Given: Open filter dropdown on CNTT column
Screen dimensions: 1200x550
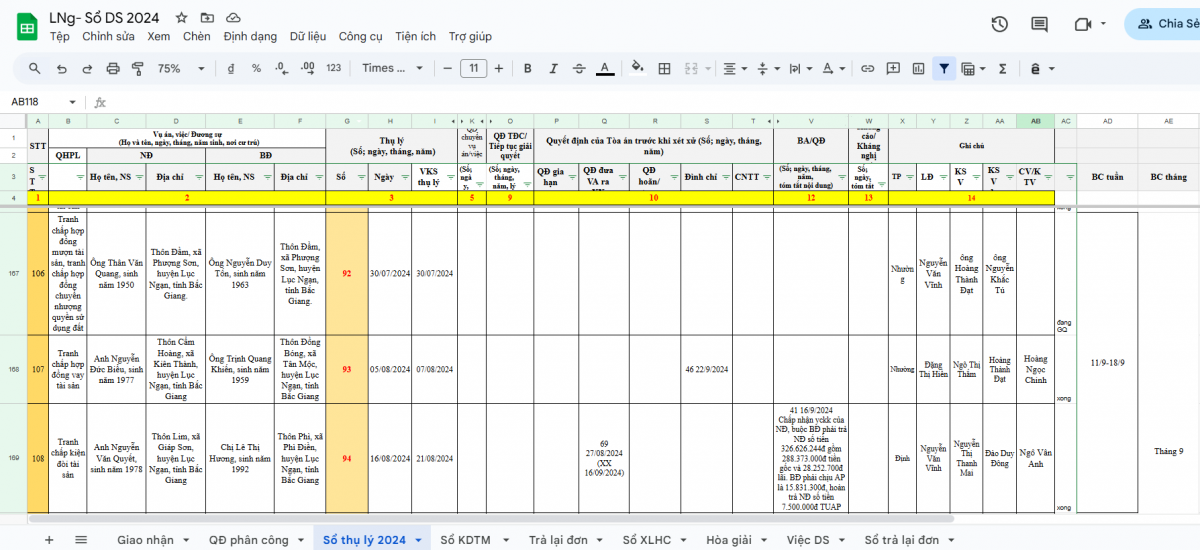Looking at the screenshot, I should (x=766, y=177).
